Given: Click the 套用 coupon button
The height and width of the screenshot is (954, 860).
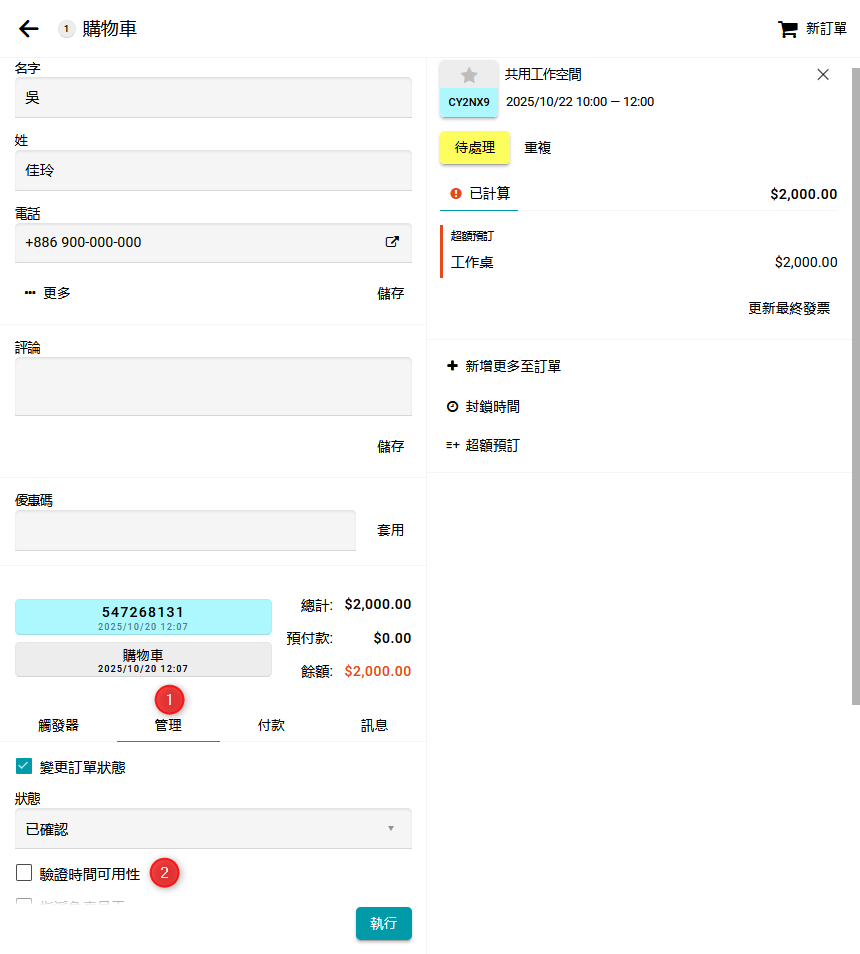Looking at the screenshot, I should point(390,530).
